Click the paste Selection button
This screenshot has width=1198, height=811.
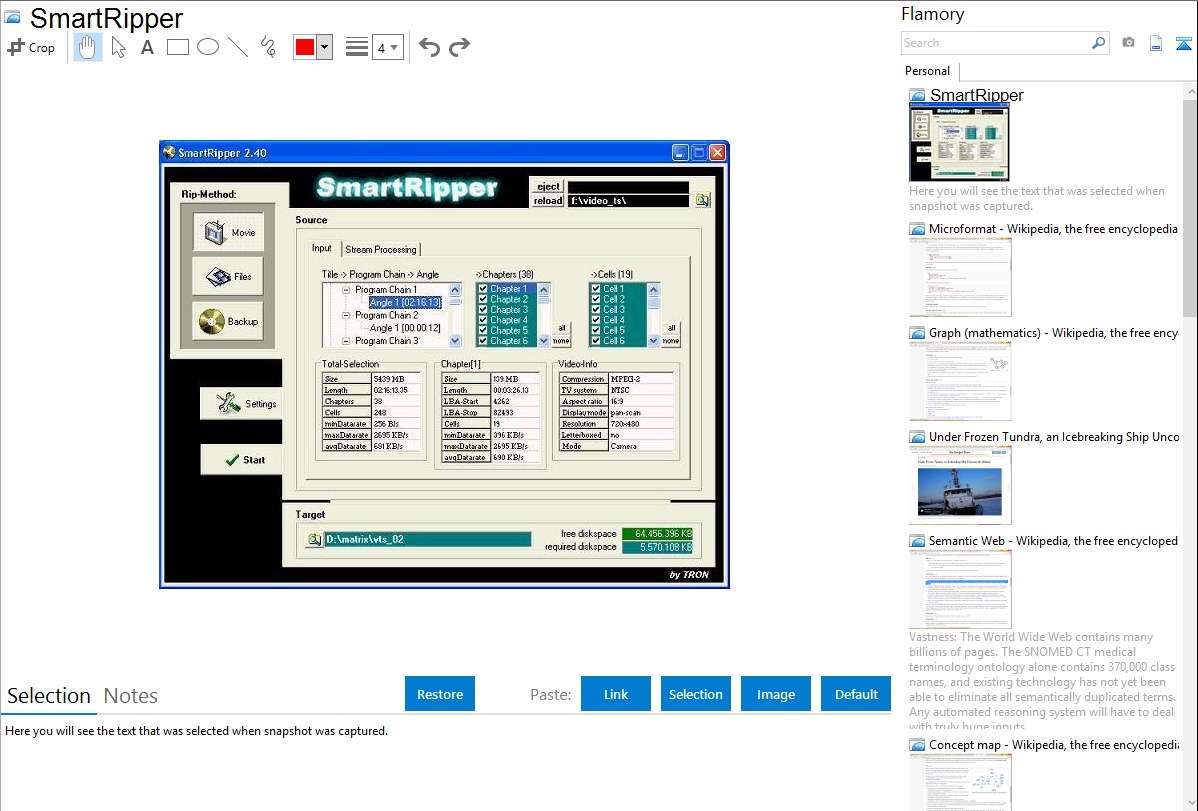(695, 694)
